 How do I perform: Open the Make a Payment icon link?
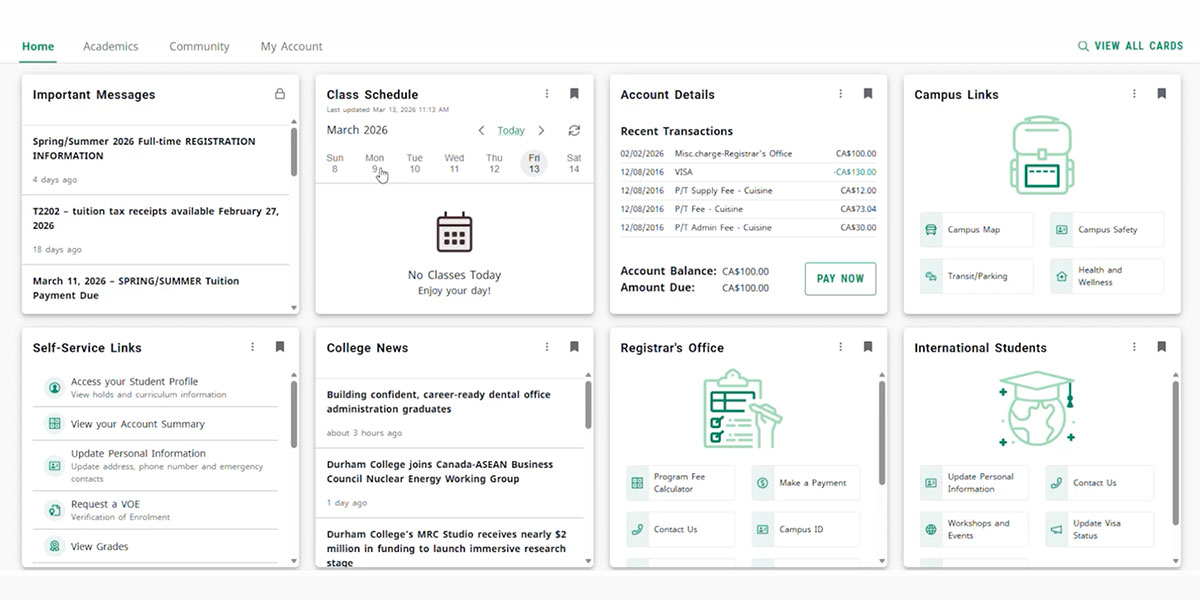[762, 483]
